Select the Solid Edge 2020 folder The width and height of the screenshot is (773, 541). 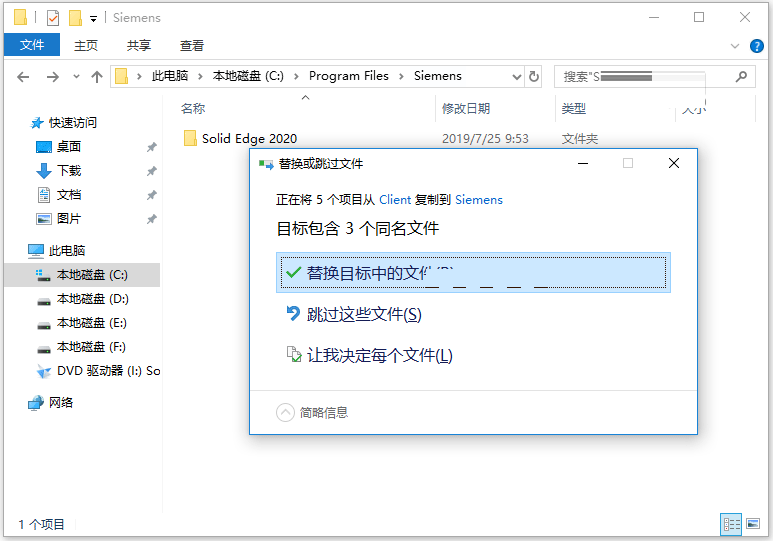249,139
